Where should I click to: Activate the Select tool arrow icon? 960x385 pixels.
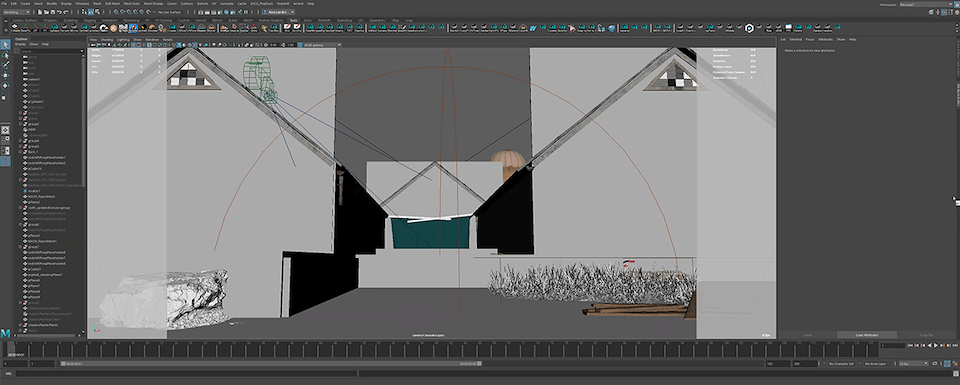tap(6, 44)
